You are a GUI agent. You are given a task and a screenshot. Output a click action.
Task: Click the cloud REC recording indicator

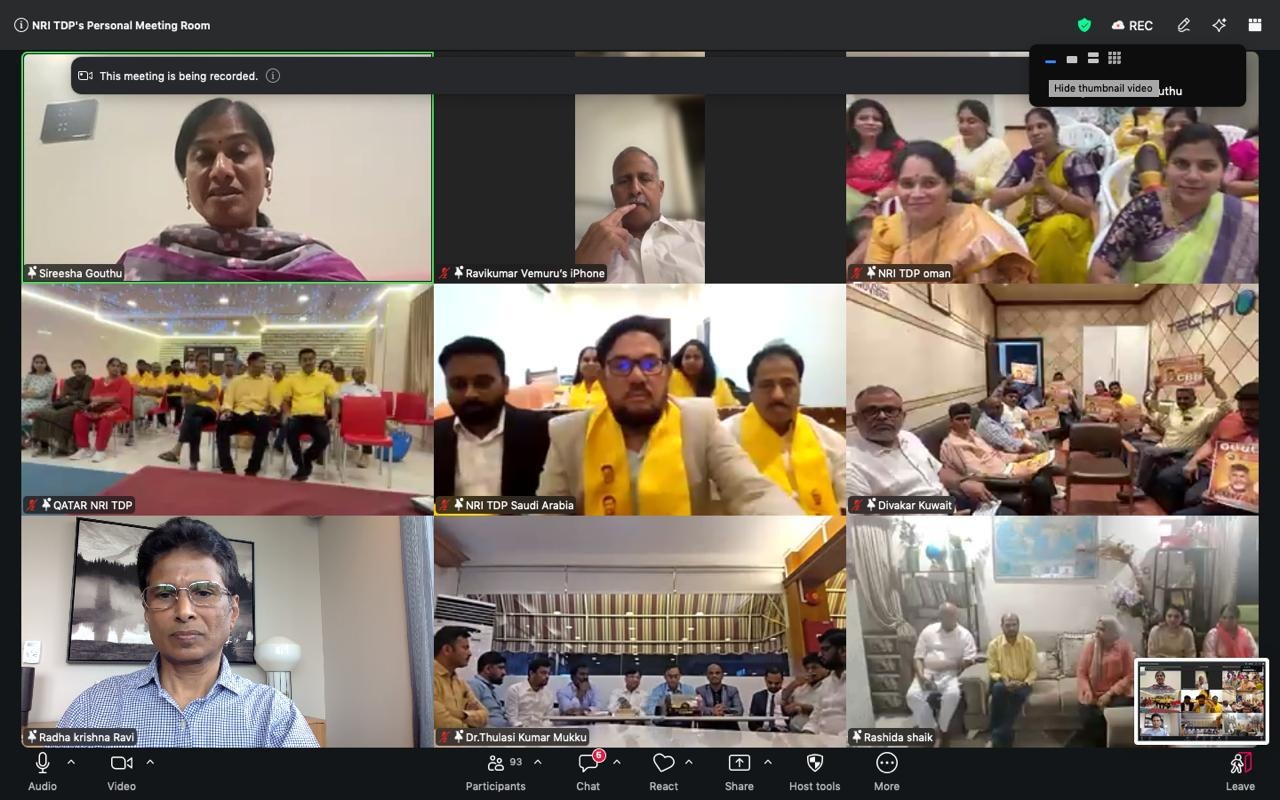(x=1132, y=25)
